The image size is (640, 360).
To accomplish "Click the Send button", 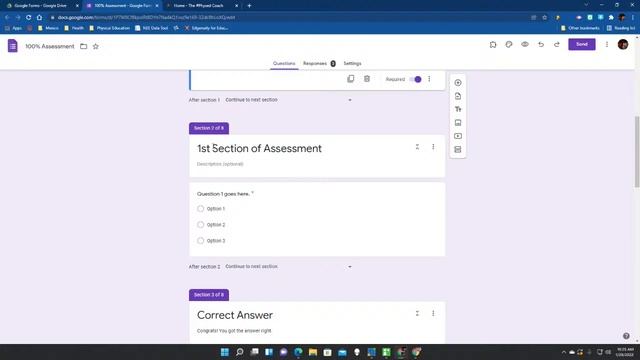I will tap(582, 44).
